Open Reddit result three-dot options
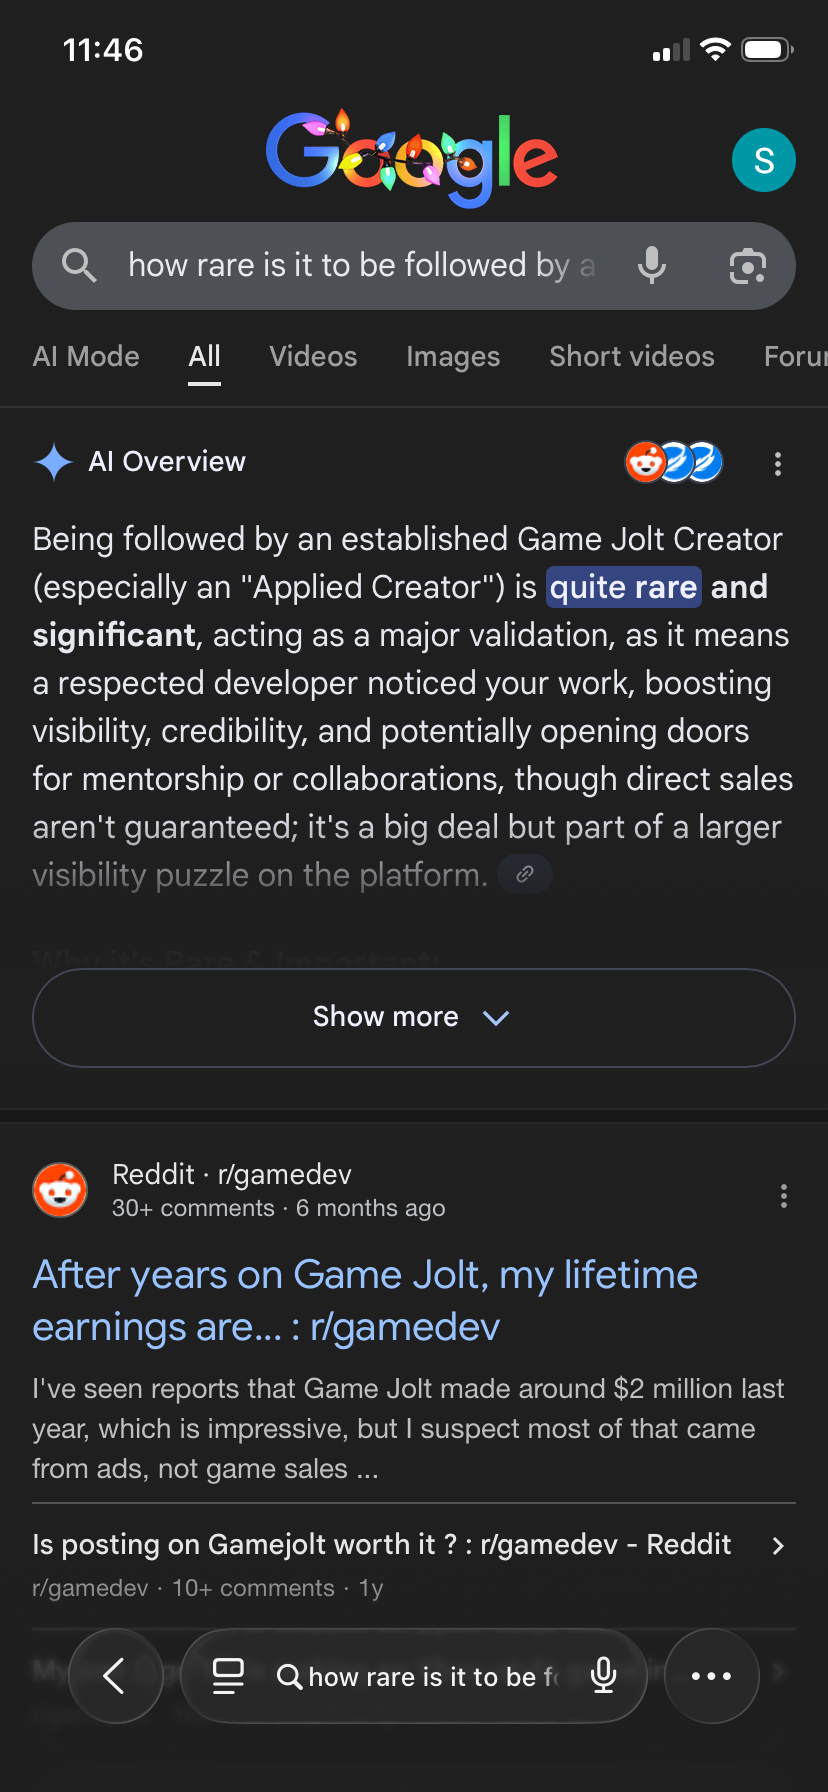 (784, 1196)
